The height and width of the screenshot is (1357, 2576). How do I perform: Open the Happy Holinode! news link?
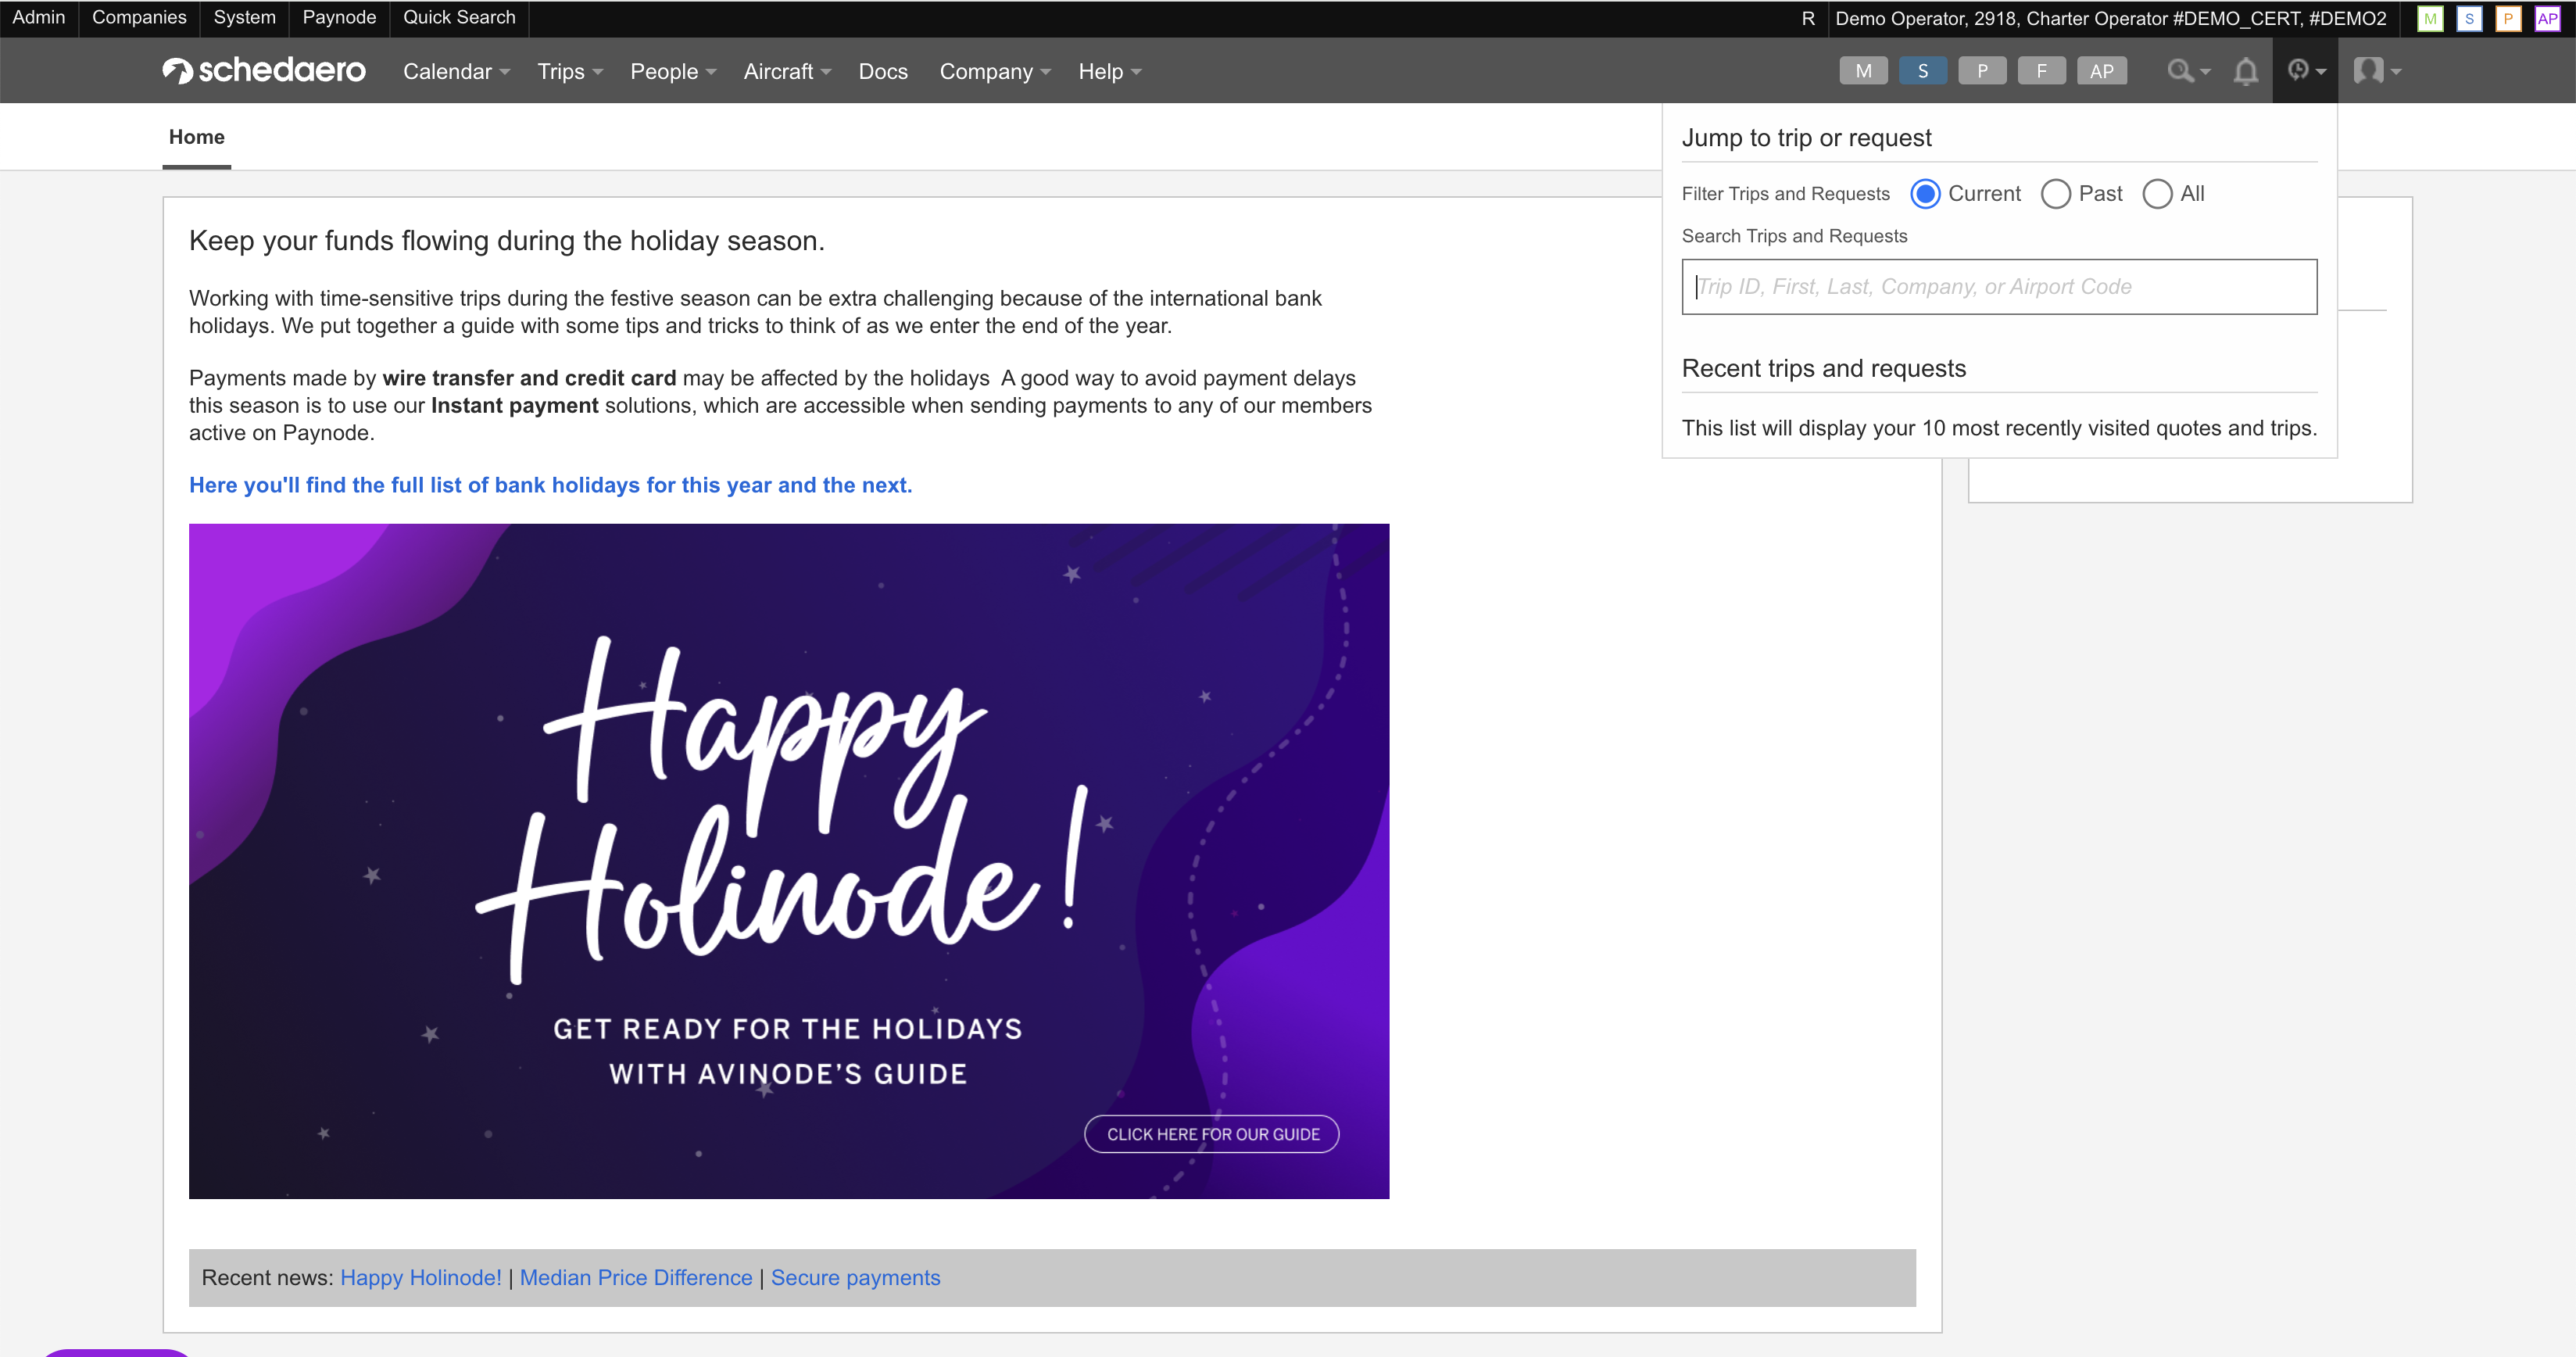[420, 1277]
